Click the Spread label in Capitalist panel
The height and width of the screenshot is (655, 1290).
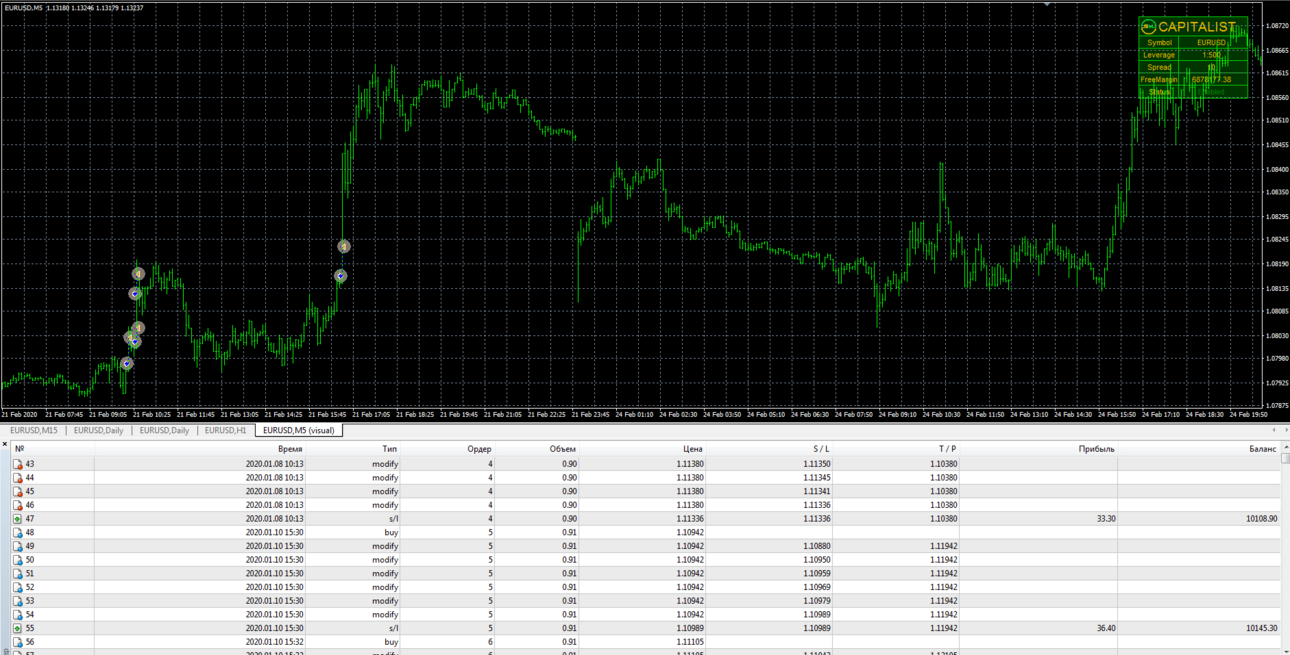pyautogui.click(x=1159, y=67)
